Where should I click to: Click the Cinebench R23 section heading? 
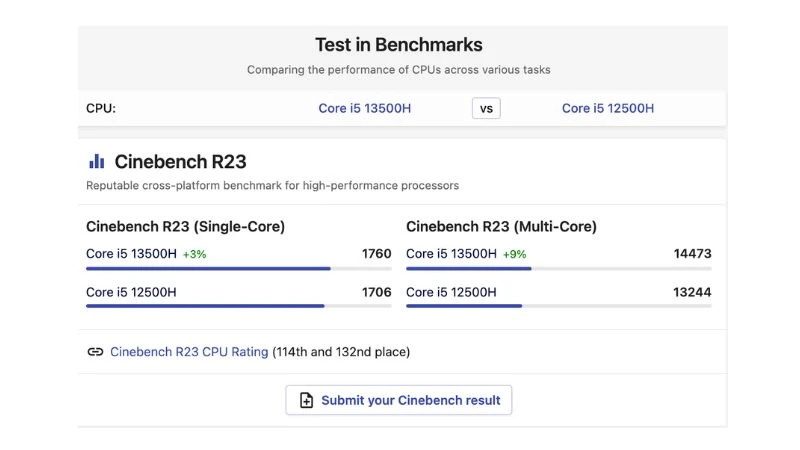pos(180,162)
